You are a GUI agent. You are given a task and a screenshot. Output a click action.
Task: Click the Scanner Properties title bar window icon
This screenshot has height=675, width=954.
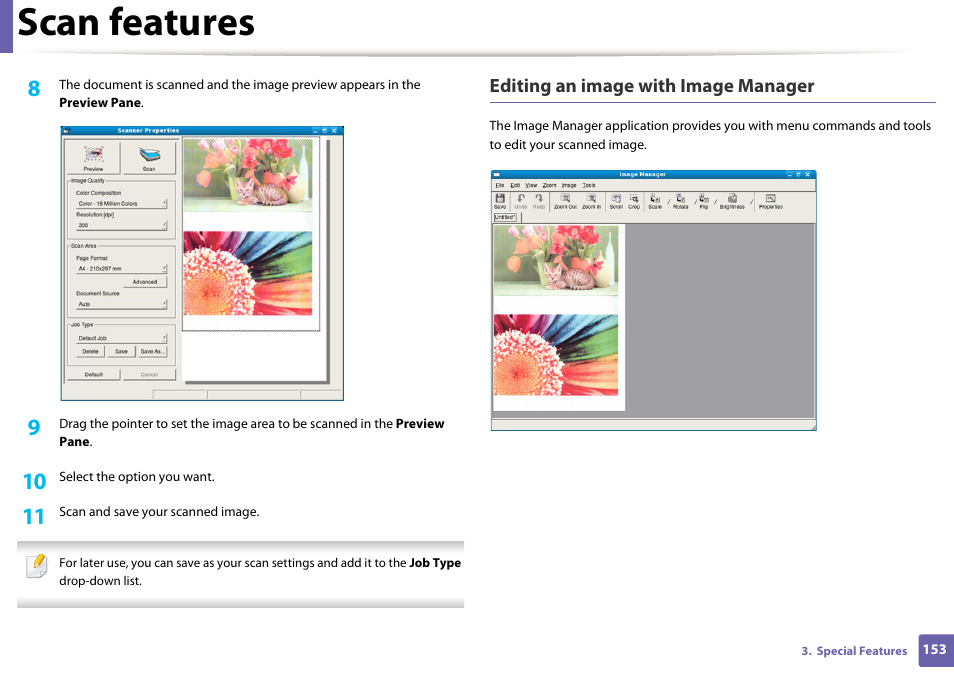pyautogui.click(x=68, y=130)
